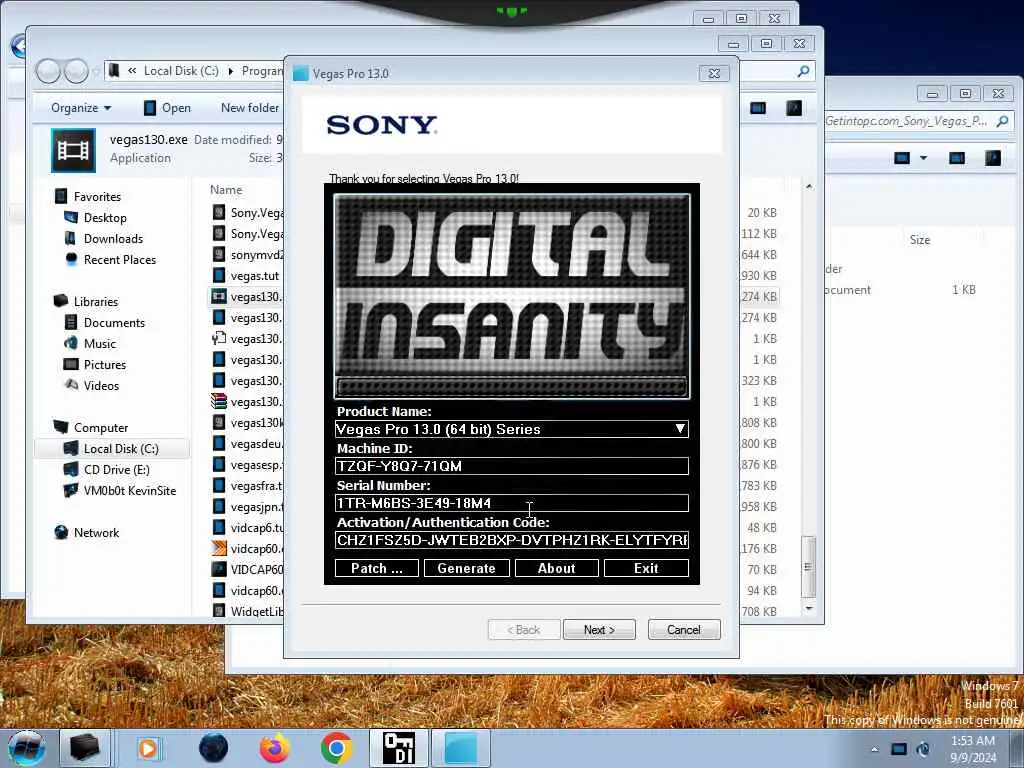This screenshot has width=1024, height=768.
Task: Click the preview pane icon in Explorer toolbar
Action: [x=758, y=108]
